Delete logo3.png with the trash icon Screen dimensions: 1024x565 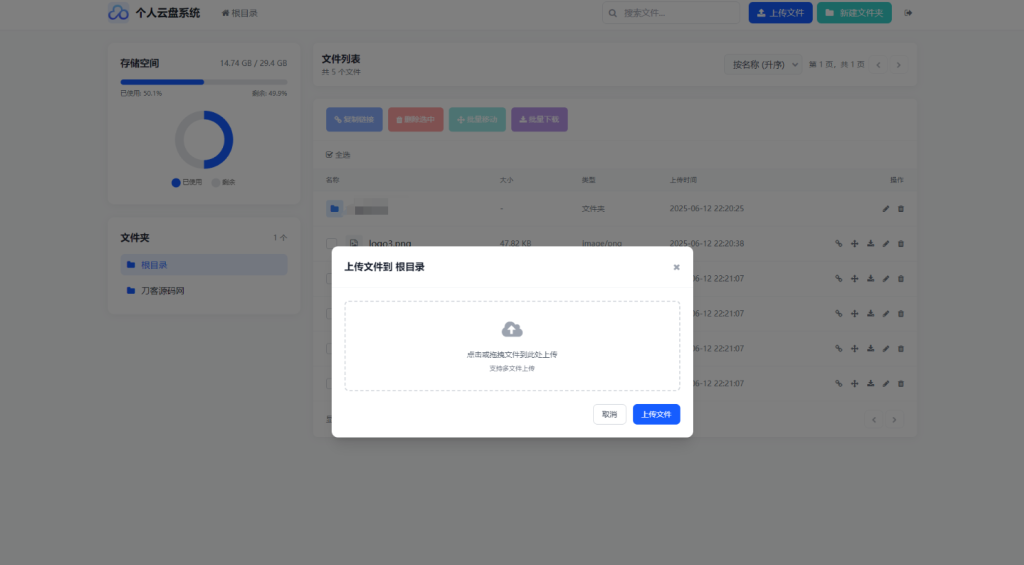point(901,244)
